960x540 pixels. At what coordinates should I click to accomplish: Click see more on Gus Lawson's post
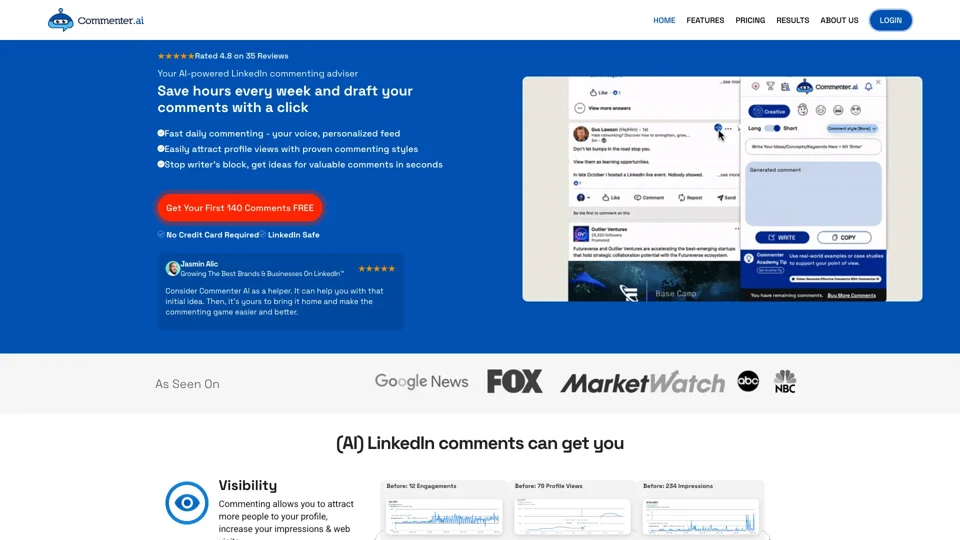729,175
